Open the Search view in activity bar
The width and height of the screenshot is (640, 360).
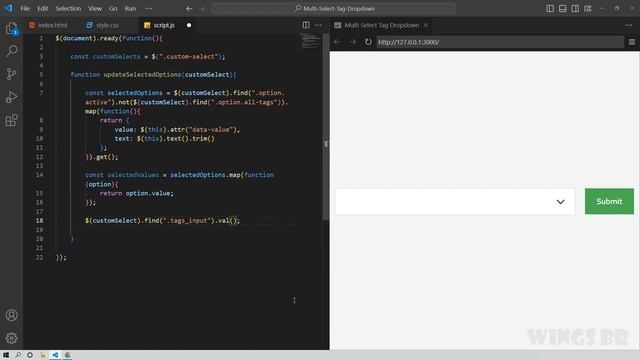pyautogui.click(x=11, y=51)
